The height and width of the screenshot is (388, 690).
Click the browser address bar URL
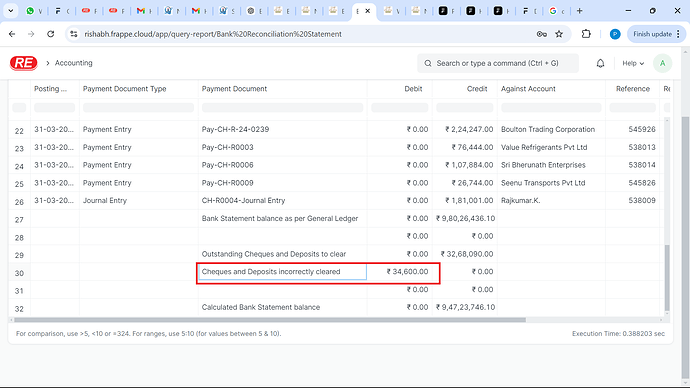tap(213, 34)
